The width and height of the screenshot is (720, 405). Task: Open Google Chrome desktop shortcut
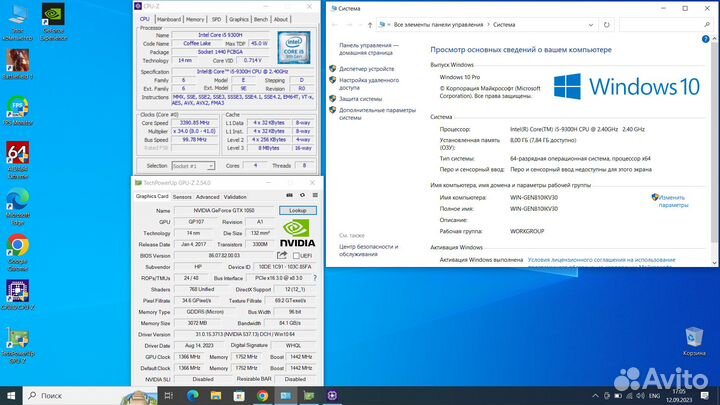(18, 252)
